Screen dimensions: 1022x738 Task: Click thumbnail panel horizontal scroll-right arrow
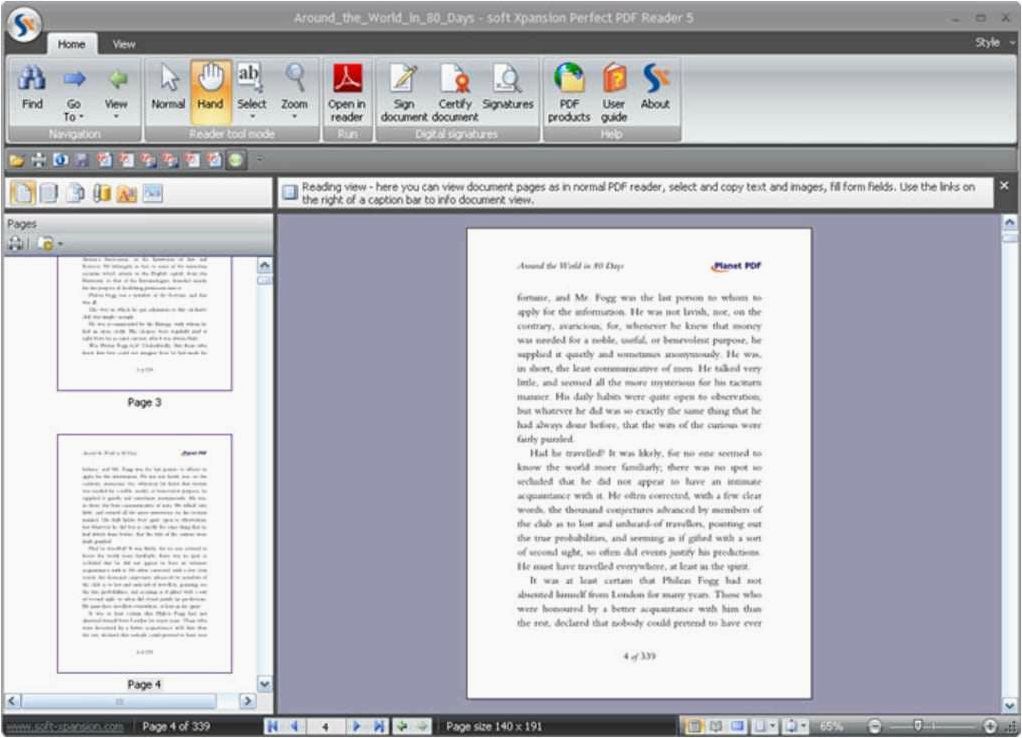247,701
